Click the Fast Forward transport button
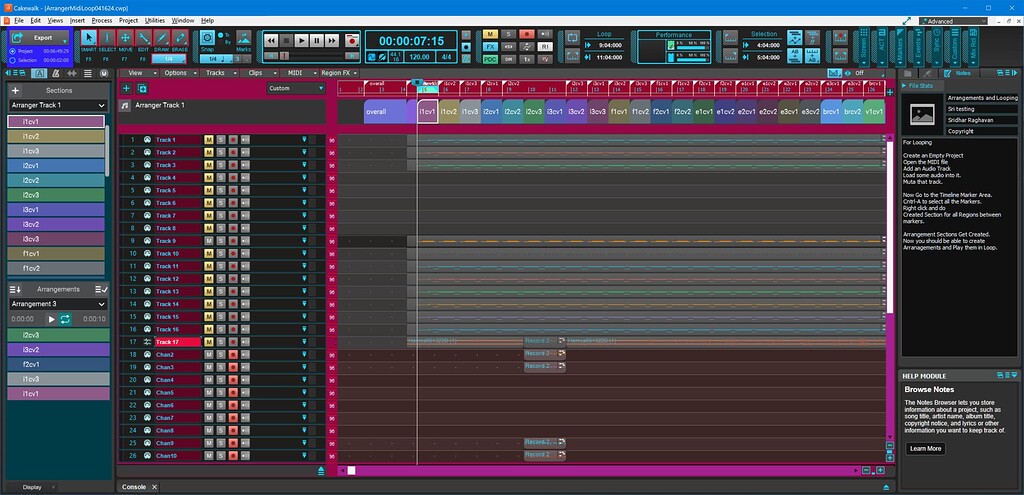This screenshot has height=495, width=1024. 332,40
